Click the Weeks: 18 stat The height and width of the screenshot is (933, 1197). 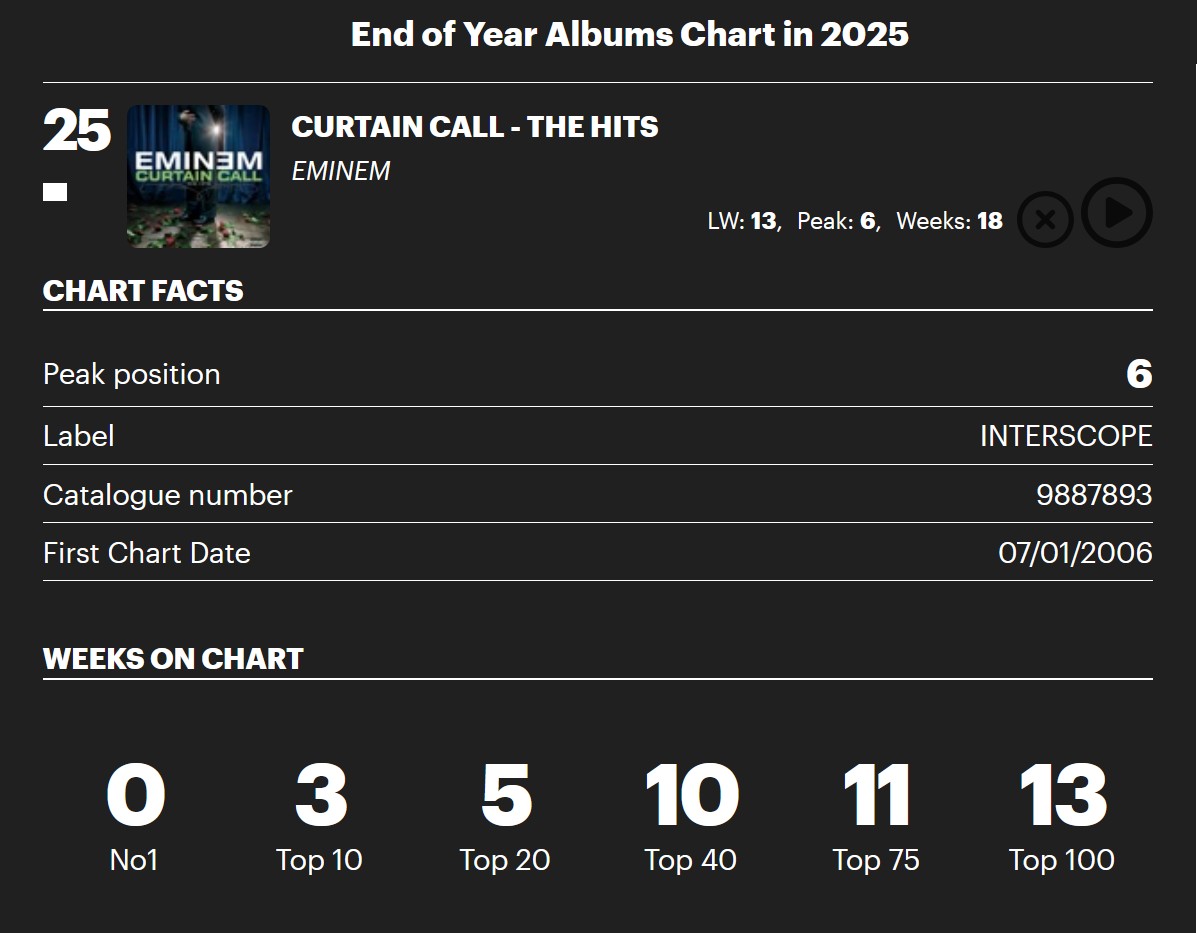pos(949,221)
